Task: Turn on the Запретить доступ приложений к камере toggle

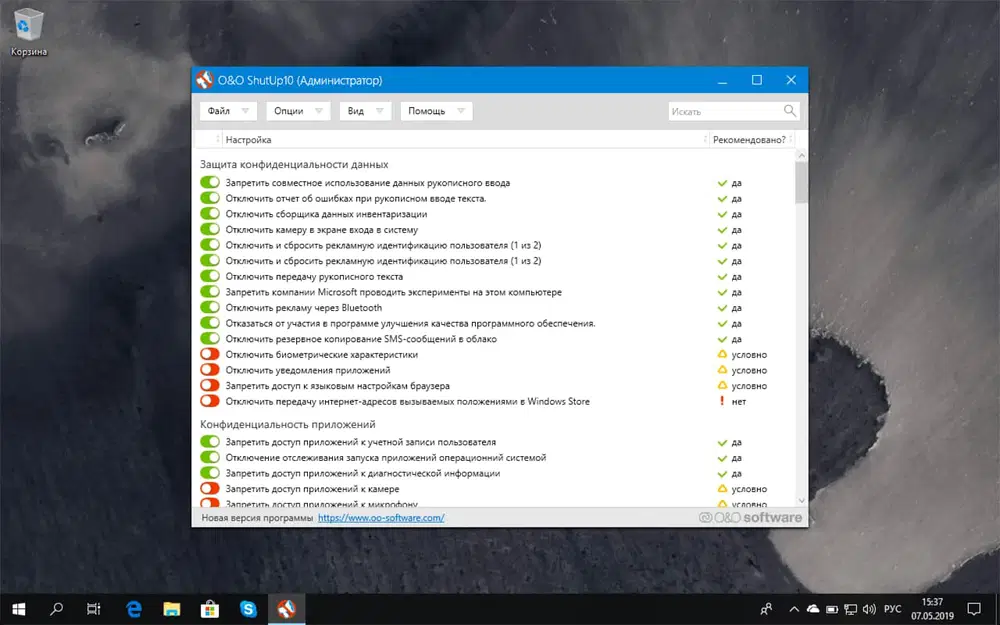Action: tap(208, 489)
